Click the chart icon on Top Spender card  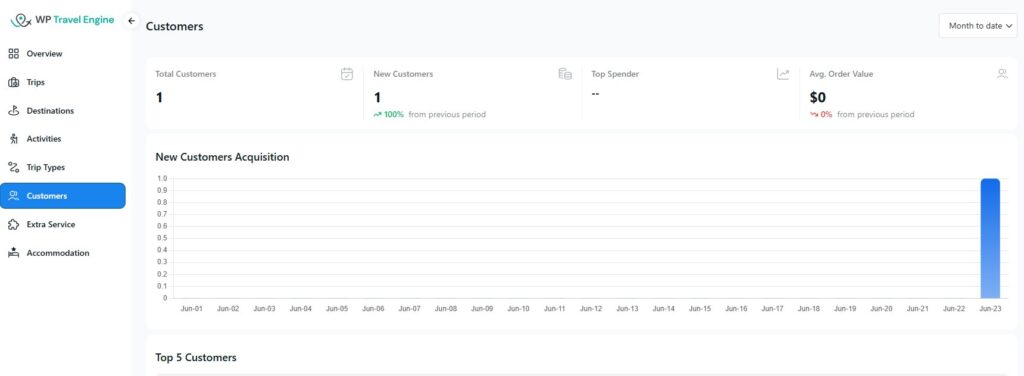click(x=783, y=74)
